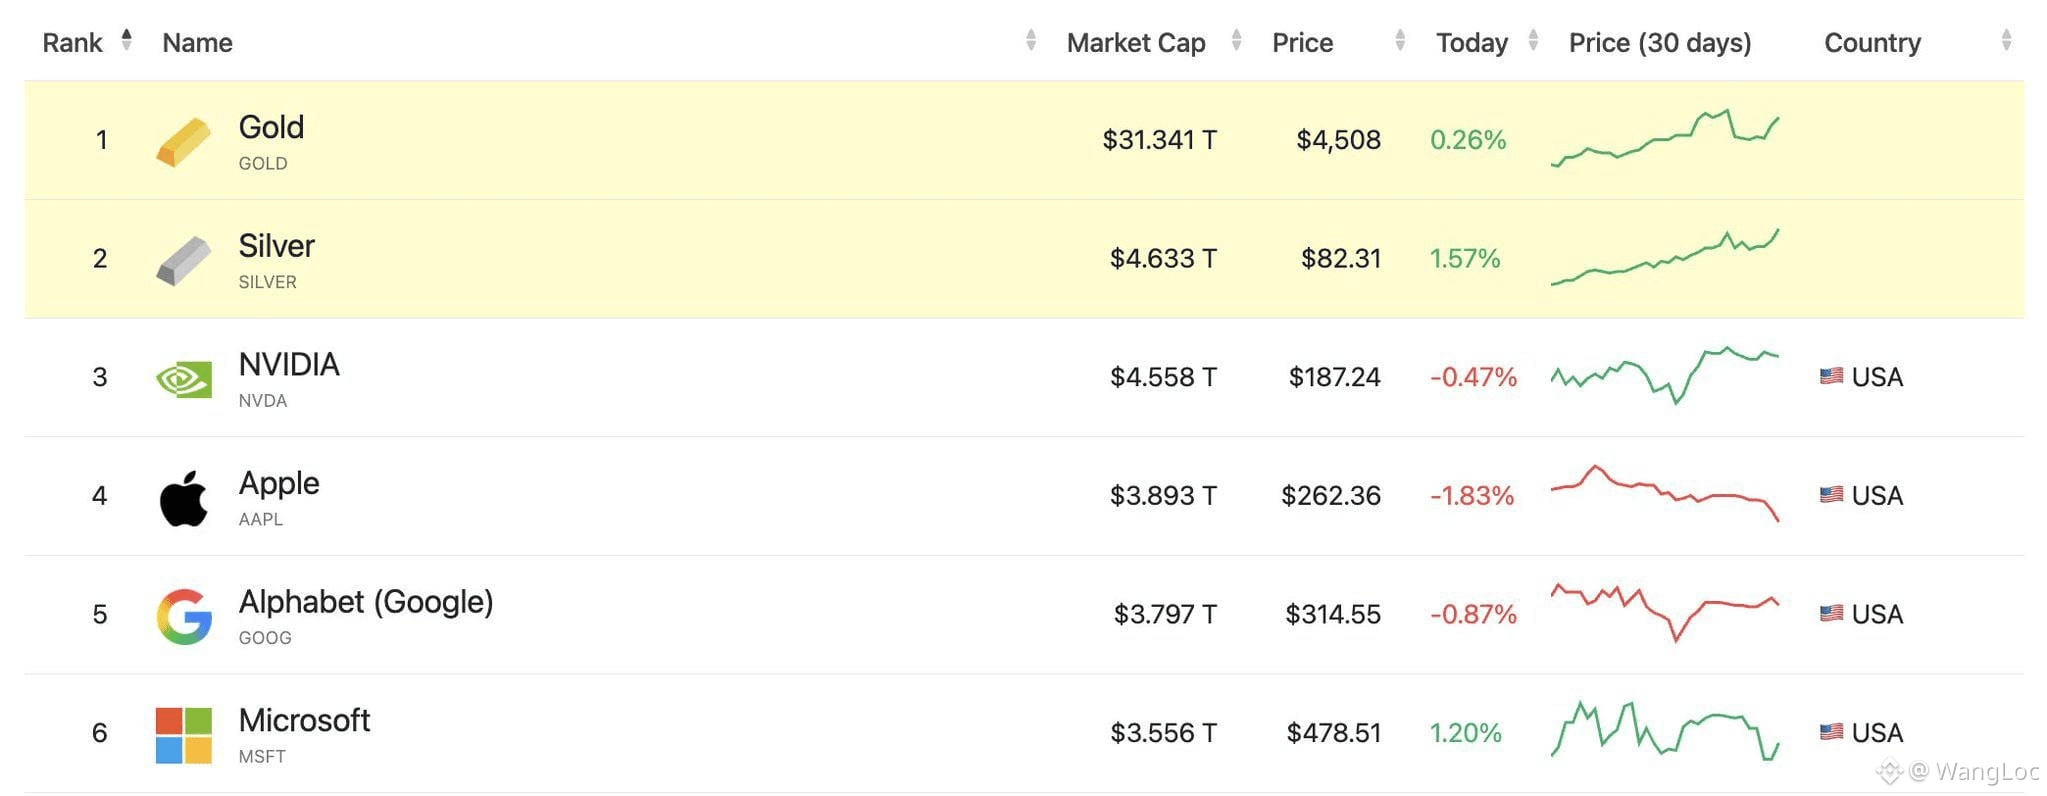Open the Microsoft company link
This screenshot has width=2047, height=796.
point(304,721)
